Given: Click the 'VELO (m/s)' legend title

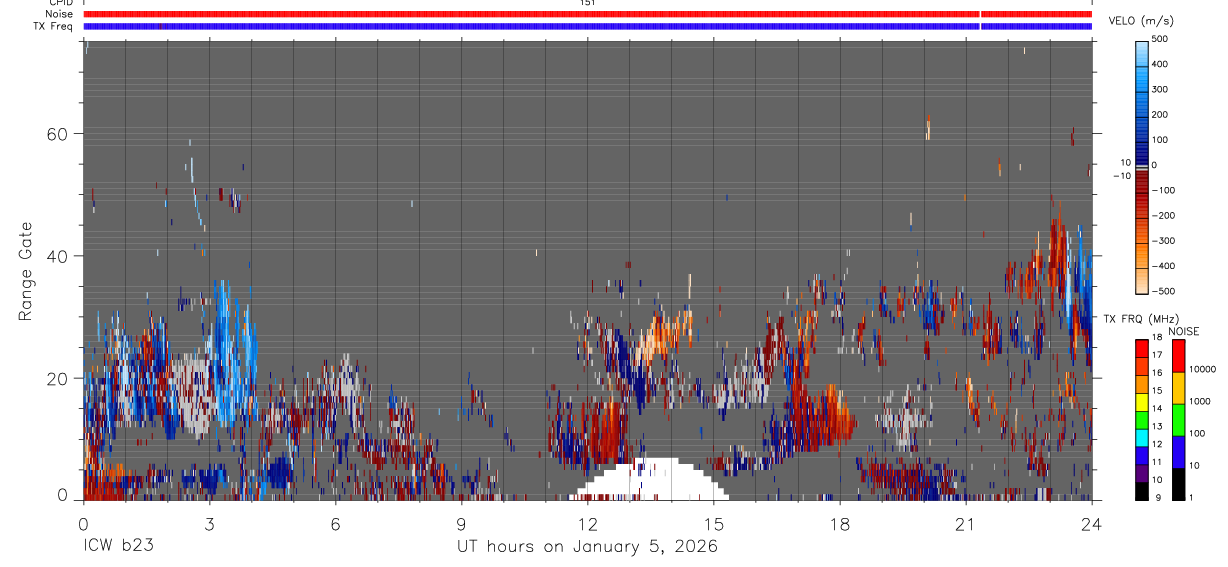Looking at the screenshot, I should coord(1141,21).
